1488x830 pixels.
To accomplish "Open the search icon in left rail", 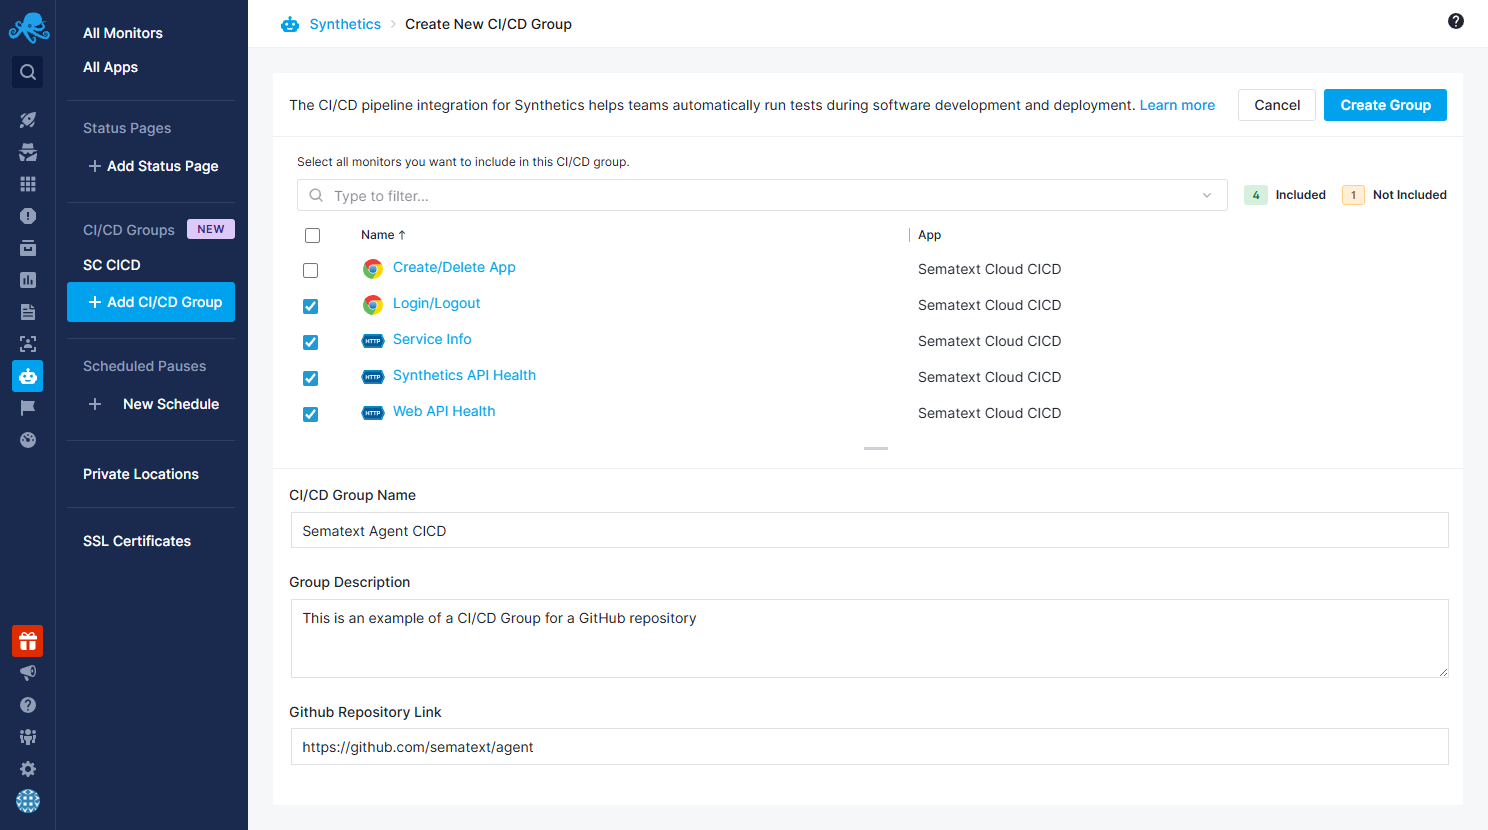I will click(x=28, y=72).
